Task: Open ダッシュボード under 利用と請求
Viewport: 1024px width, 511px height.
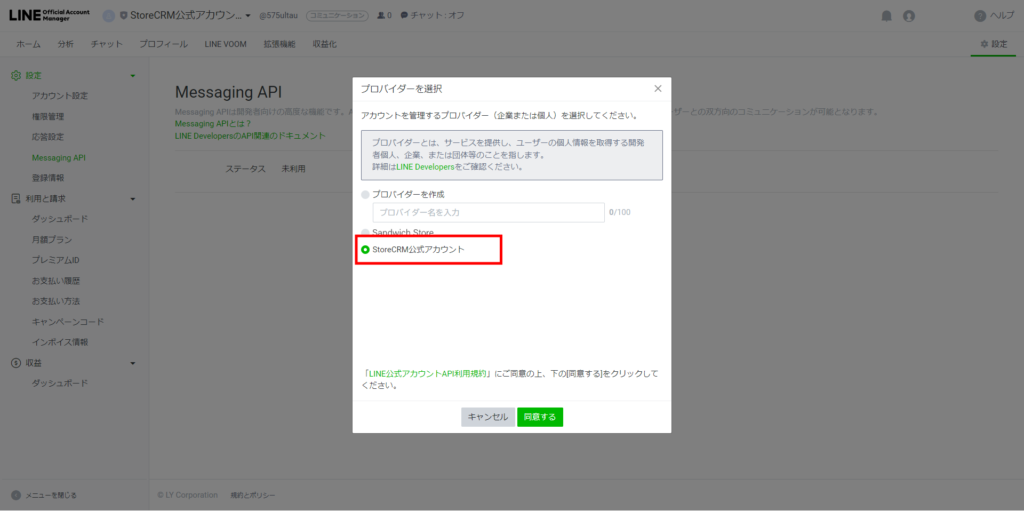Action: [59, 219]
